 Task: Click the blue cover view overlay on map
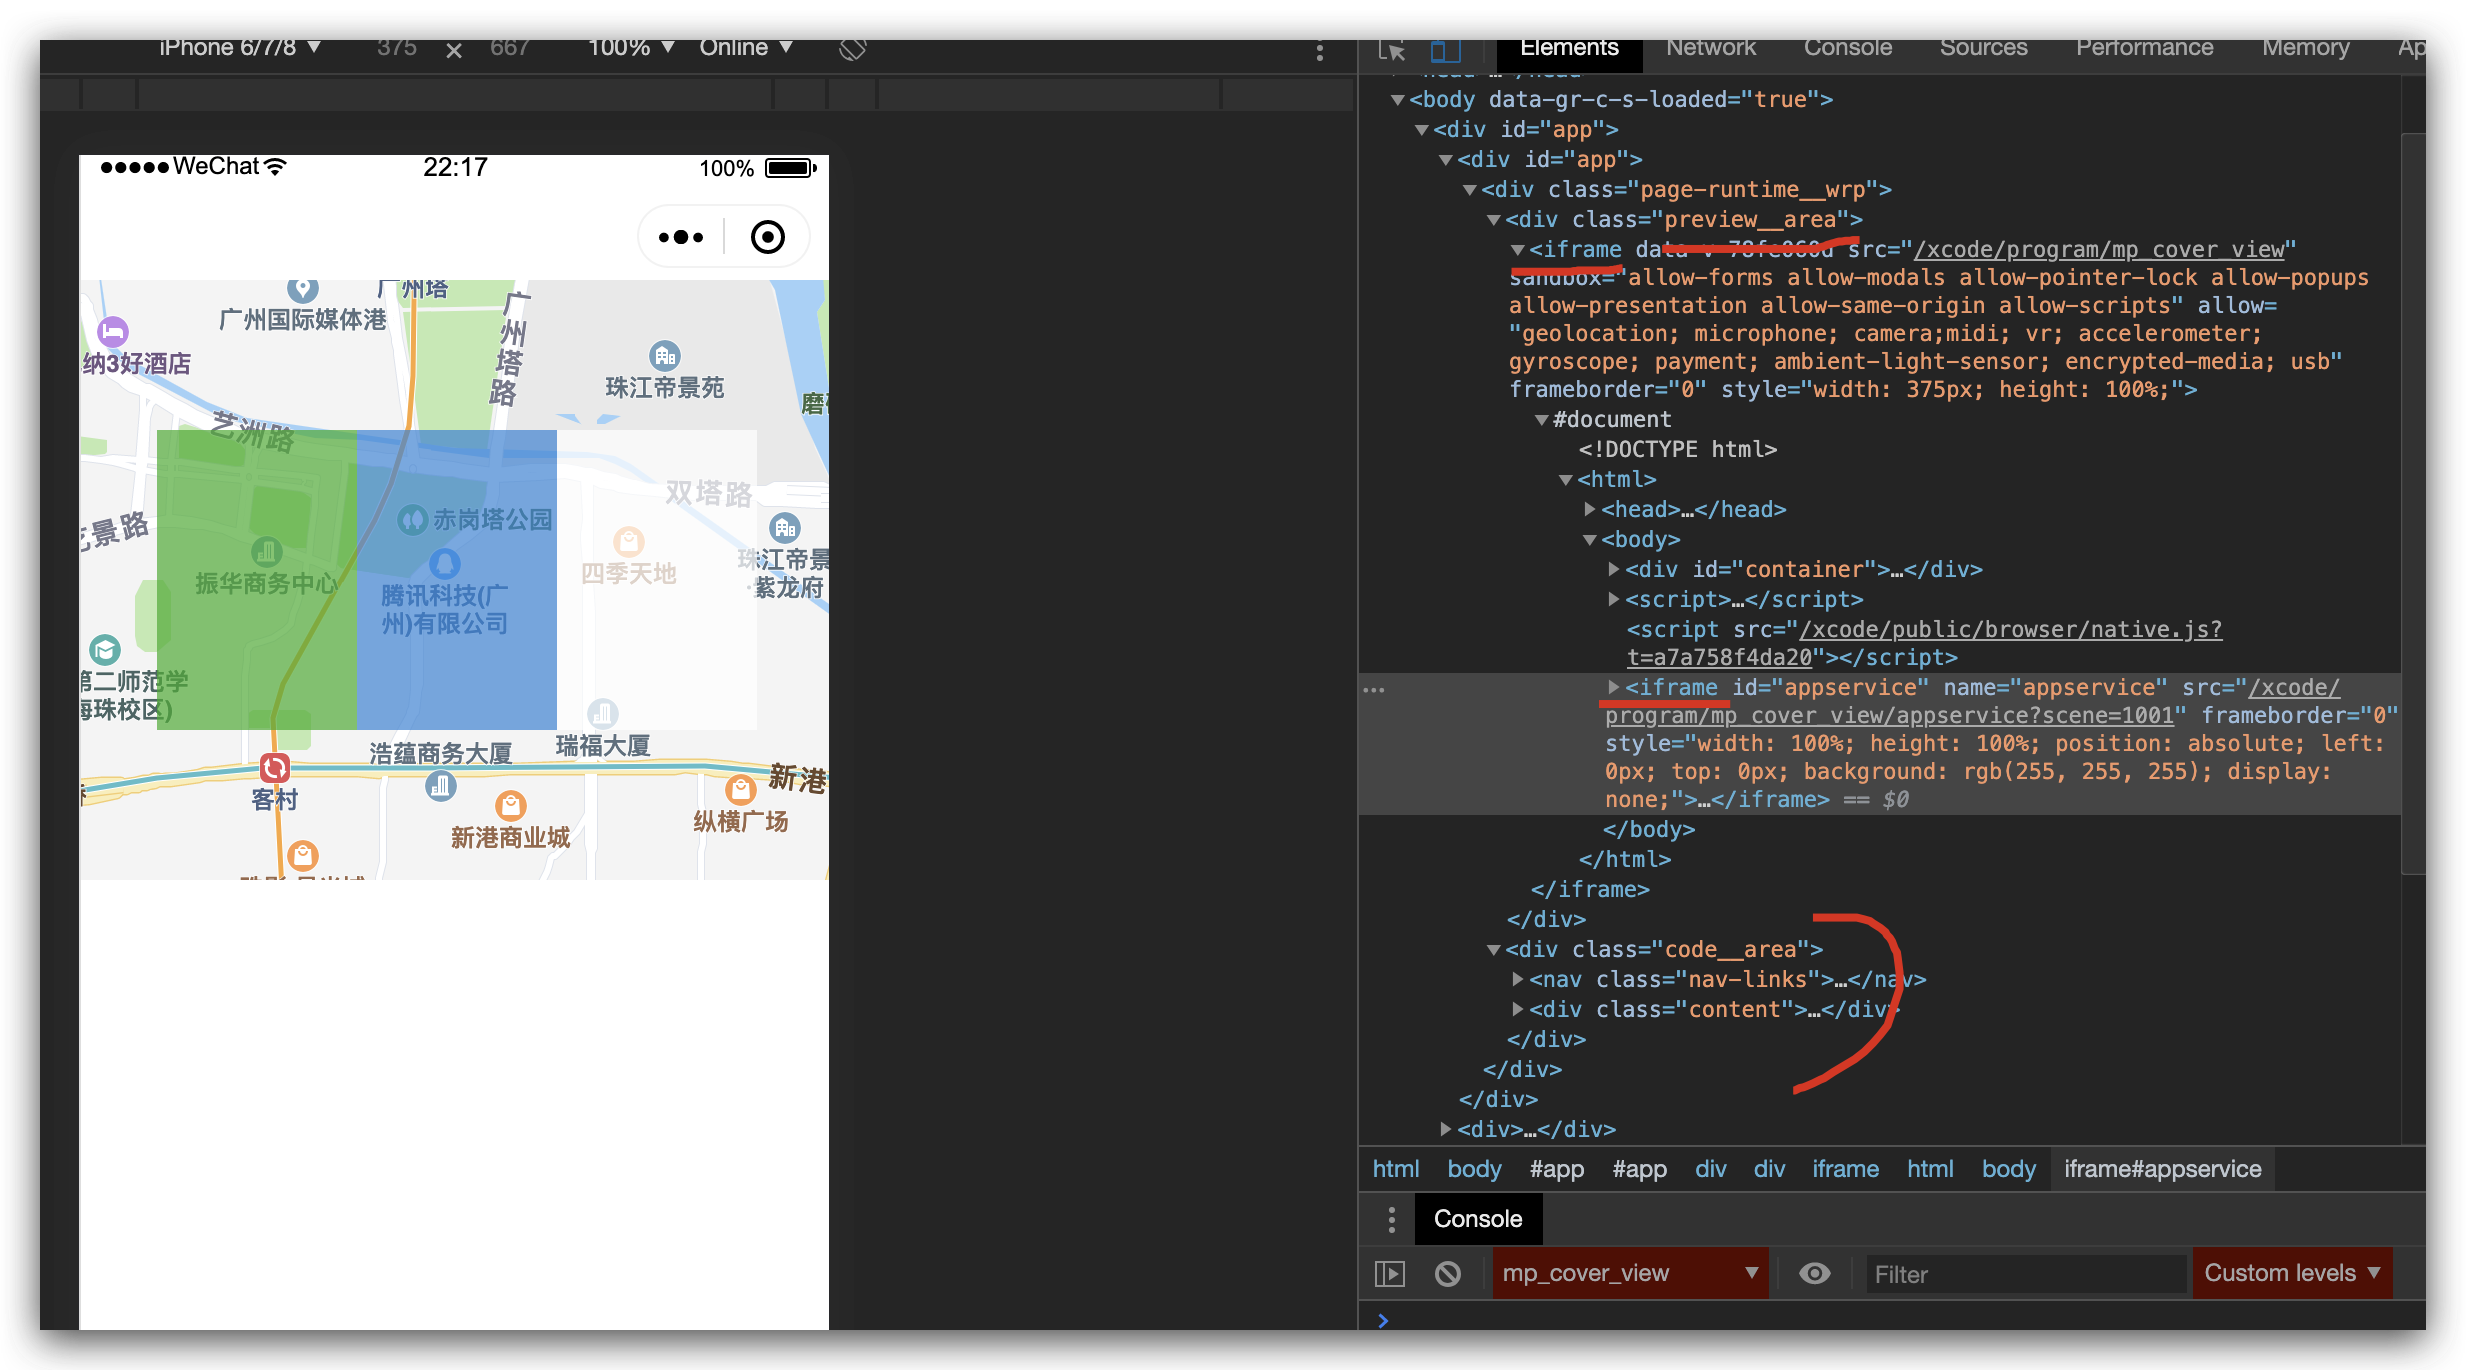(x=457, y=580)
